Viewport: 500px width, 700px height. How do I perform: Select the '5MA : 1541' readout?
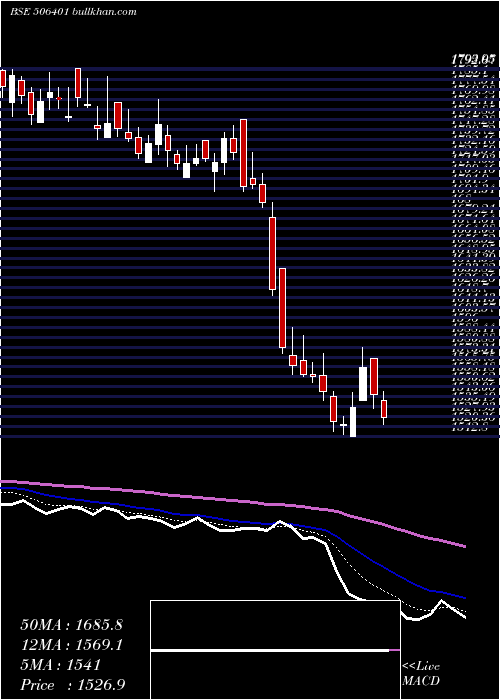point(60,665)
